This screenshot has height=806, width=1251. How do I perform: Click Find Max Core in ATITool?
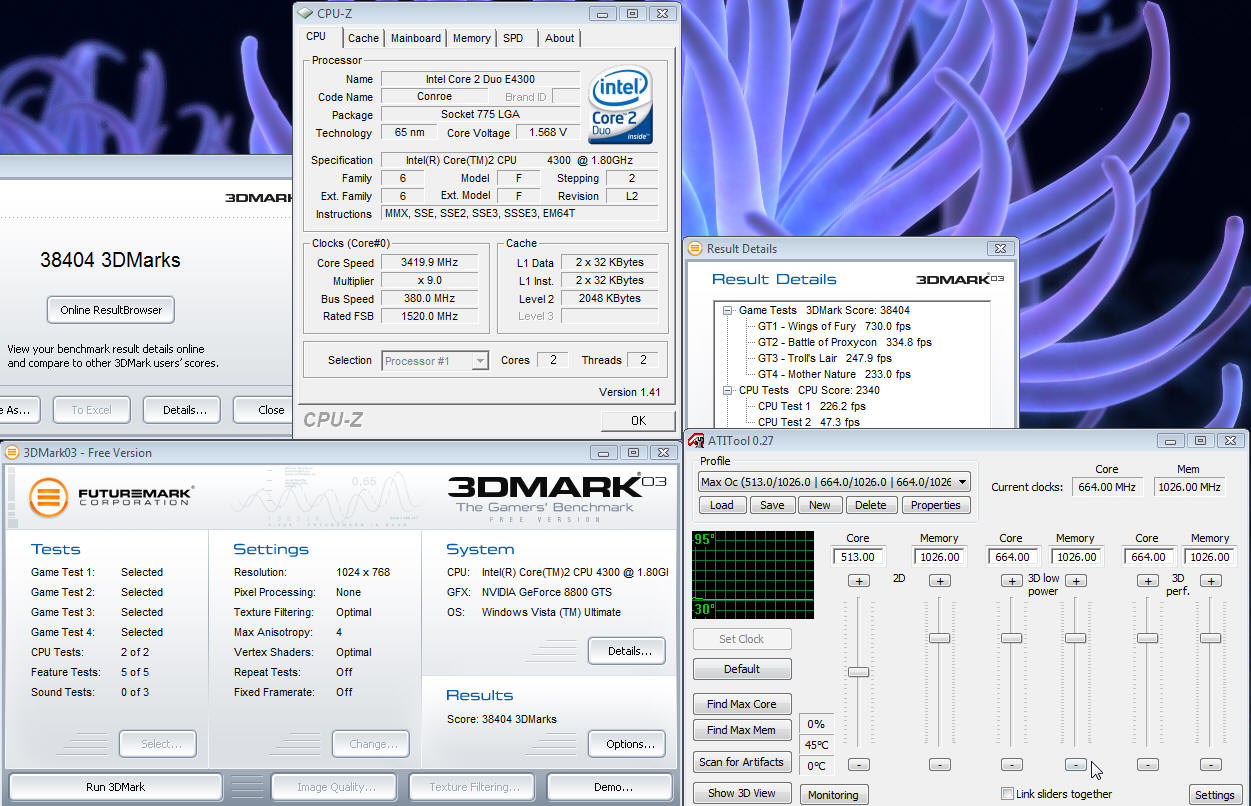(x=742, y=704)
